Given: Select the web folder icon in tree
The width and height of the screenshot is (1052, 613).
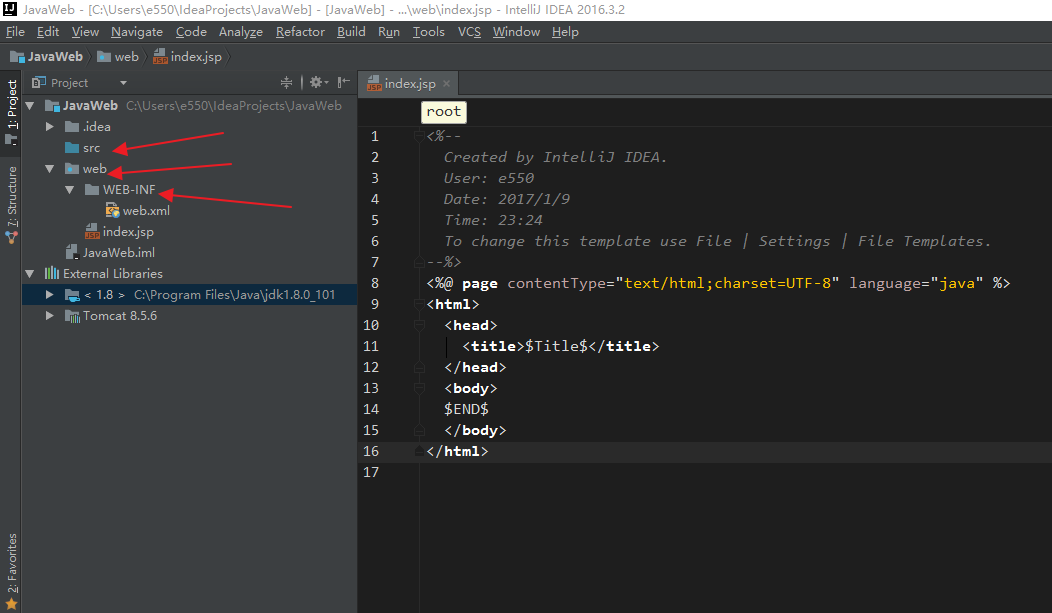Looking at the screenshot, I should coord(72,169).
